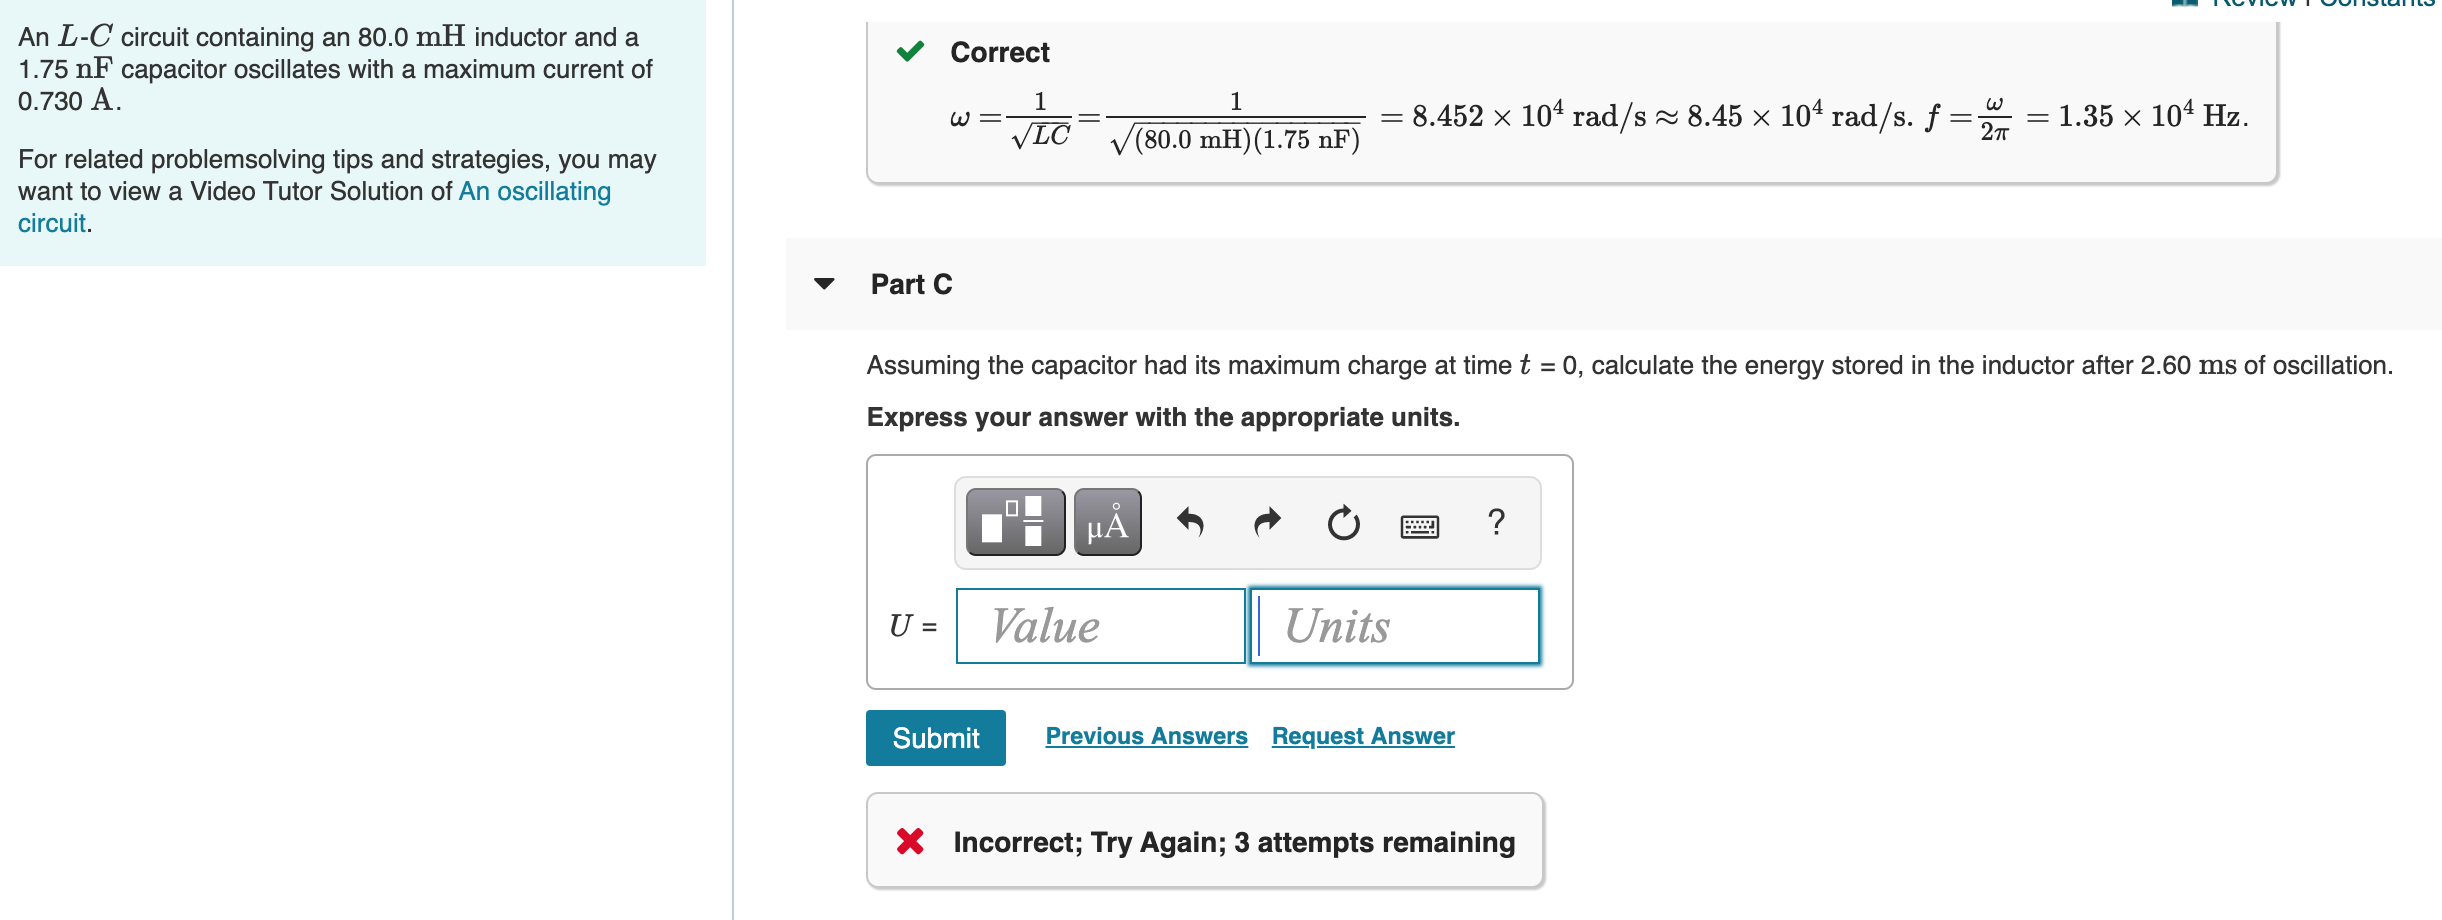The image size is (2442, 920).
Task: Submit the Part C answer
Action: pos(936,737)
